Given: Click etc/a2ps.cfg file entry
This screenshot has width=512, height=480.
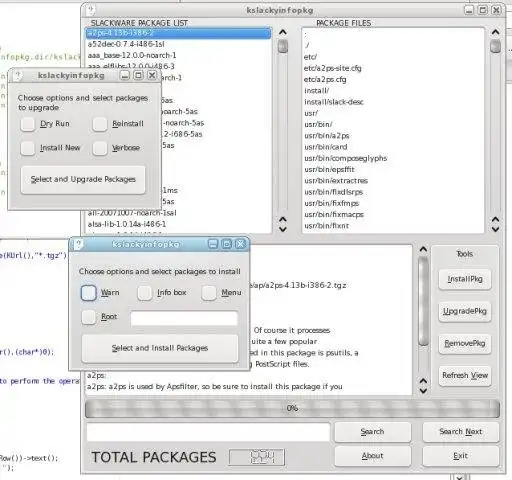Looking at the screenshot, I should [x=325, y=80].
